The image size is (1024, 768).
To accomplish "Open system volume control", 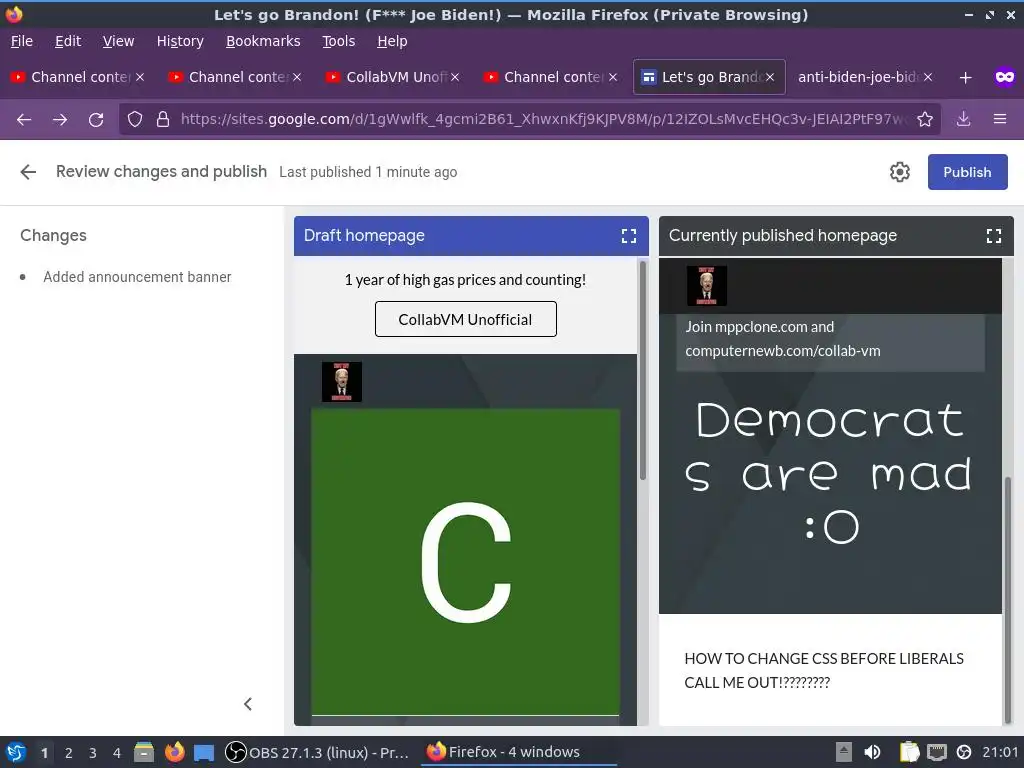I will [x=872, y=752].
